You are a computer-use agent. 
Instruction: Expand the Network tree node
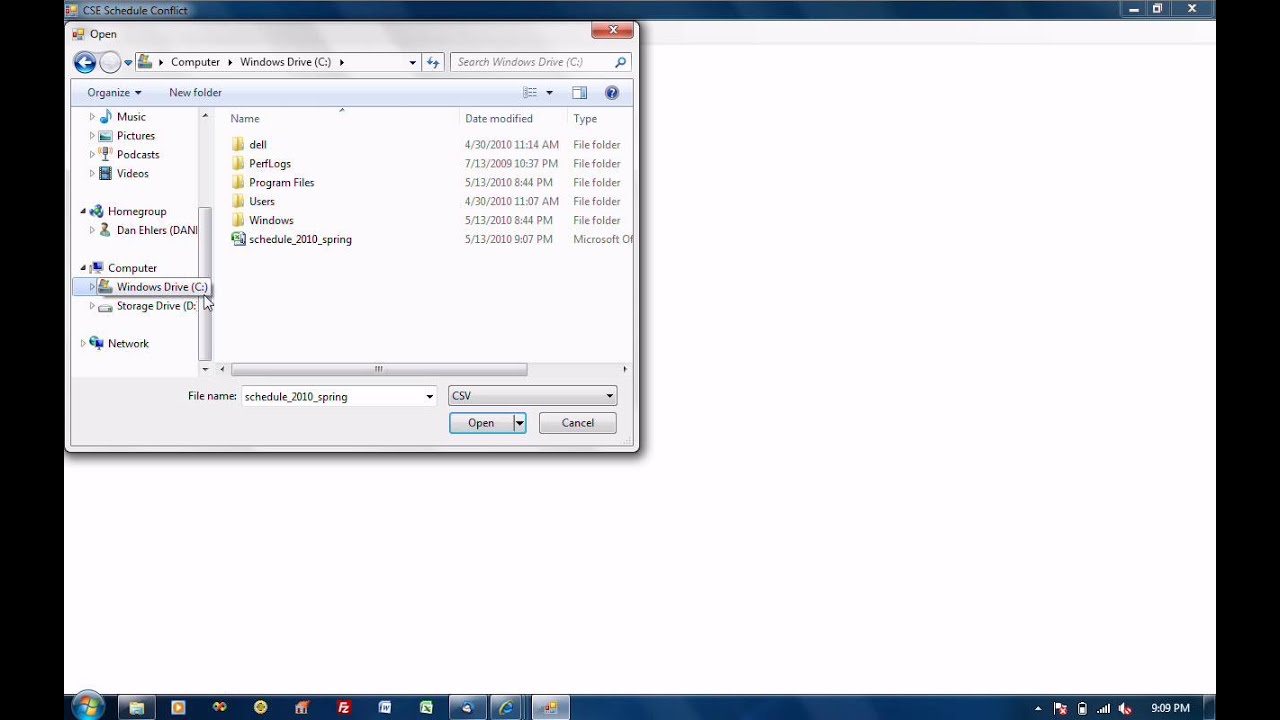[x=83, y=344]
